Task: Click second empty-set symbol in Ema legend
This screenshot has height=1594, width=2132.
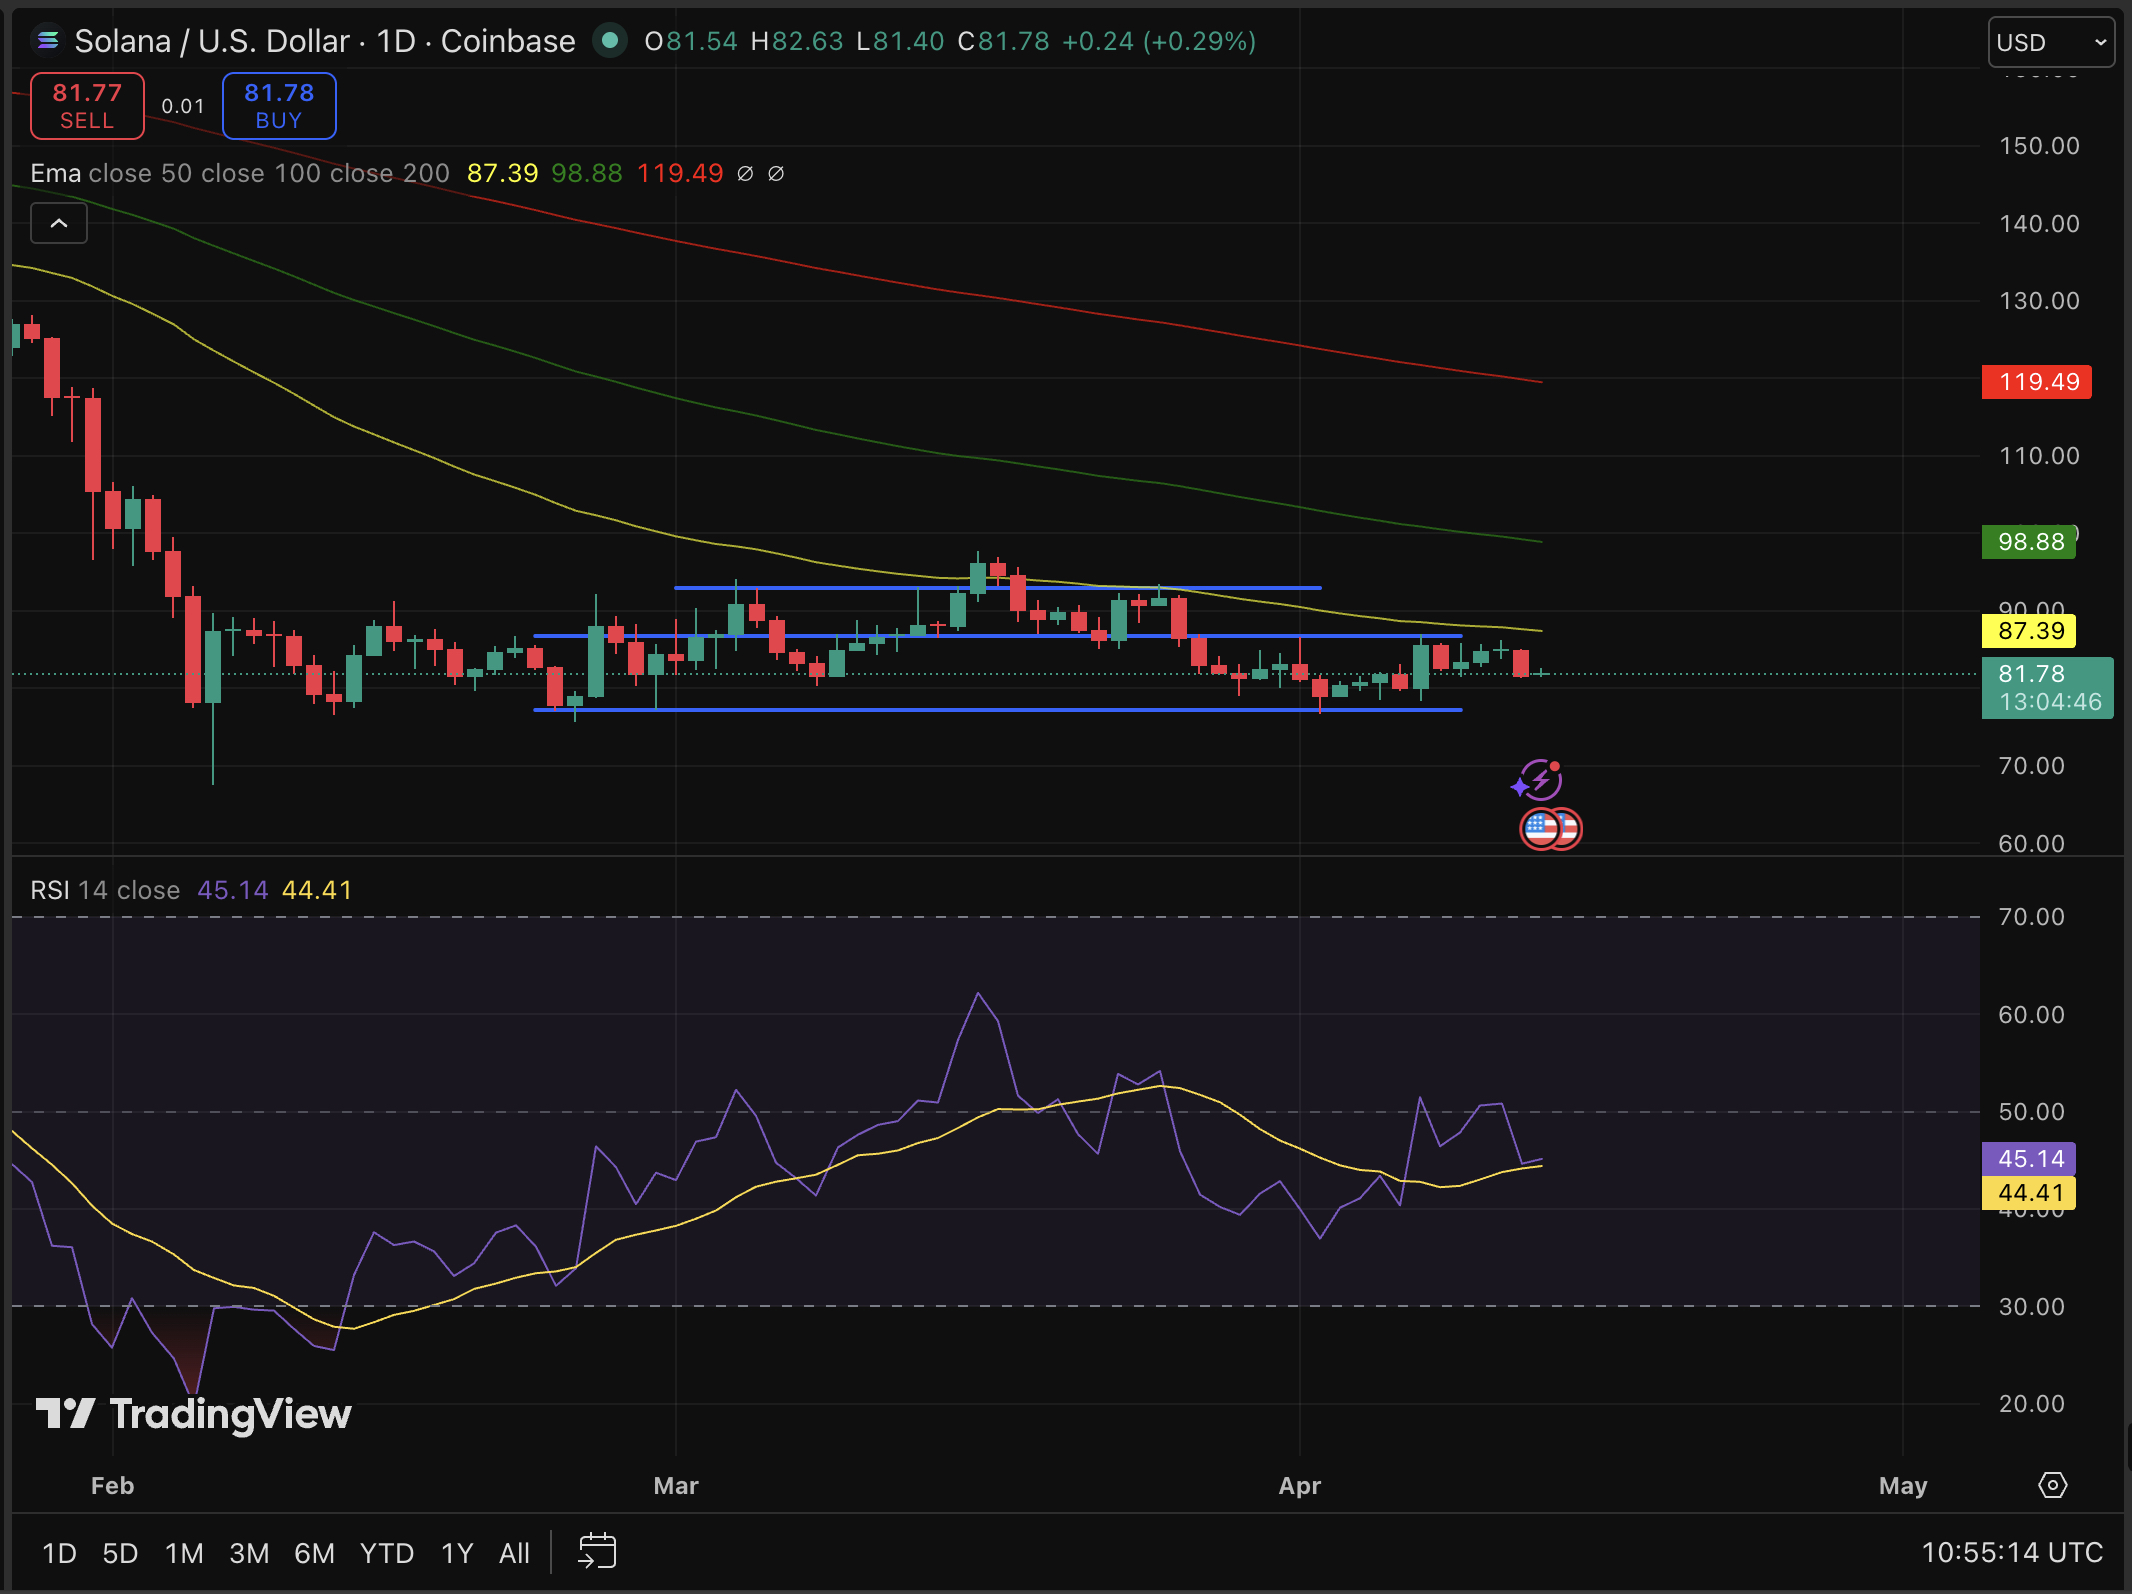Action: coord(776,173)
